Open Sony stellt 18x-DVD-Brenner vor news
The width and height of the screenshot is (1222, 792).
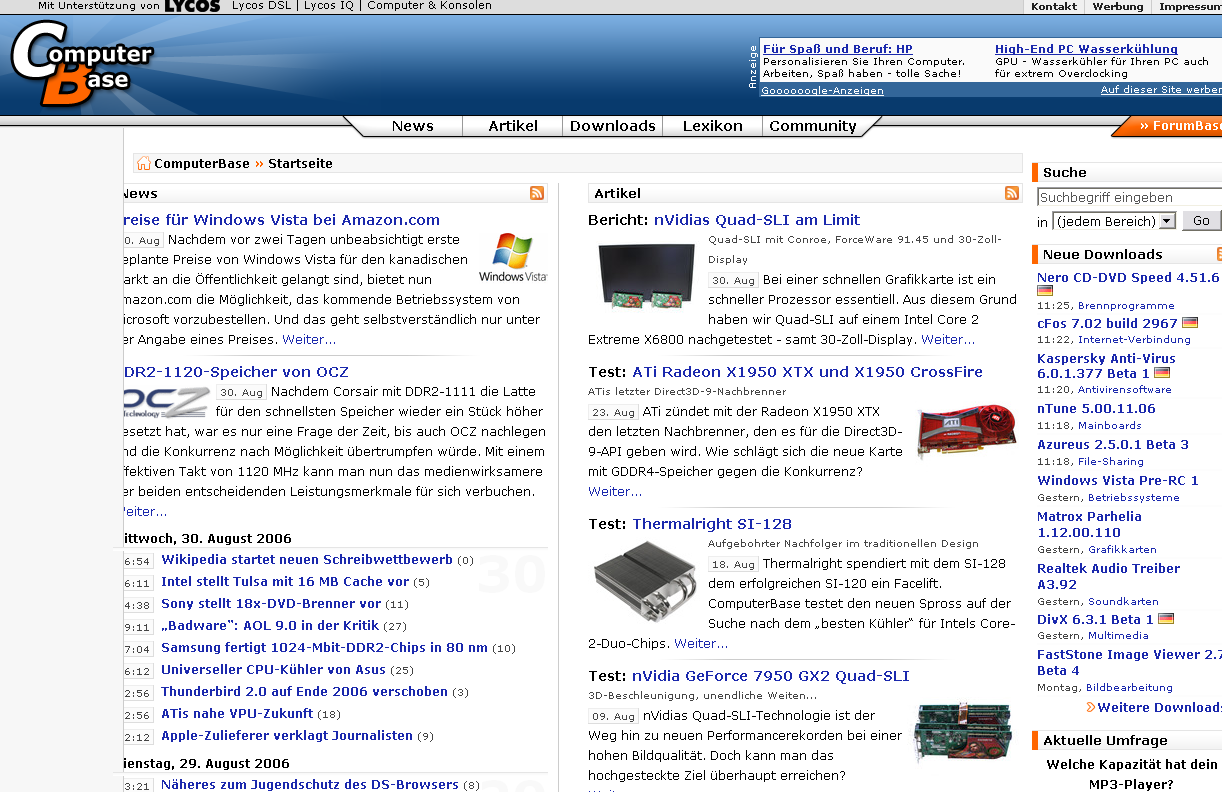click(x=271, y=604)
